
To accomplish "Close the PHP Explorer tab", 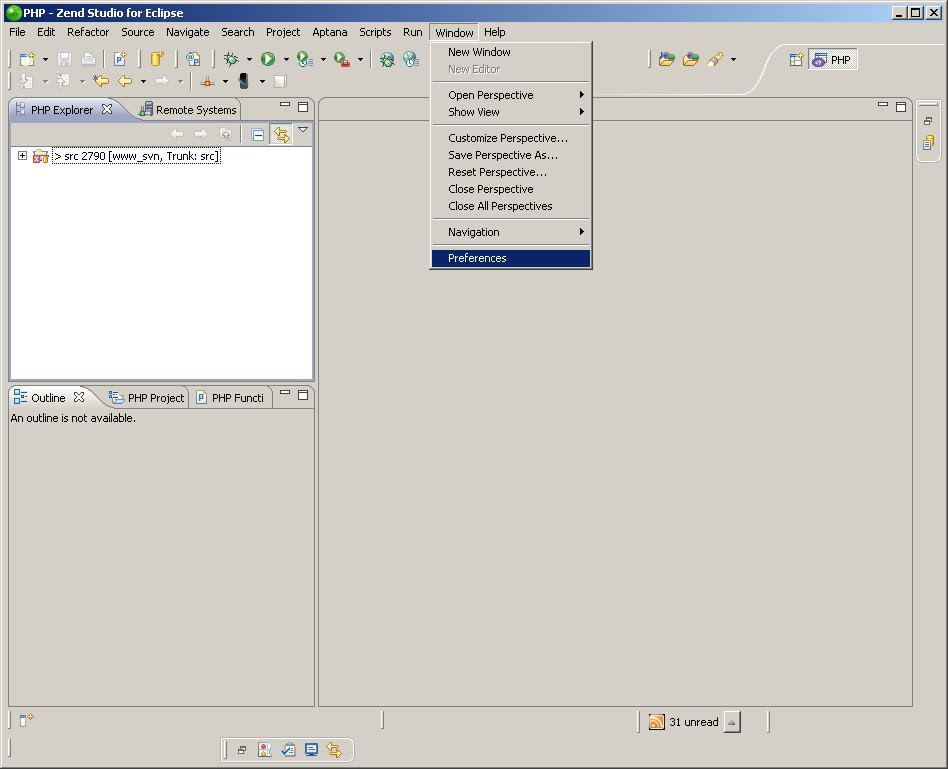I will pyautogui.click(x=107, y=109).
